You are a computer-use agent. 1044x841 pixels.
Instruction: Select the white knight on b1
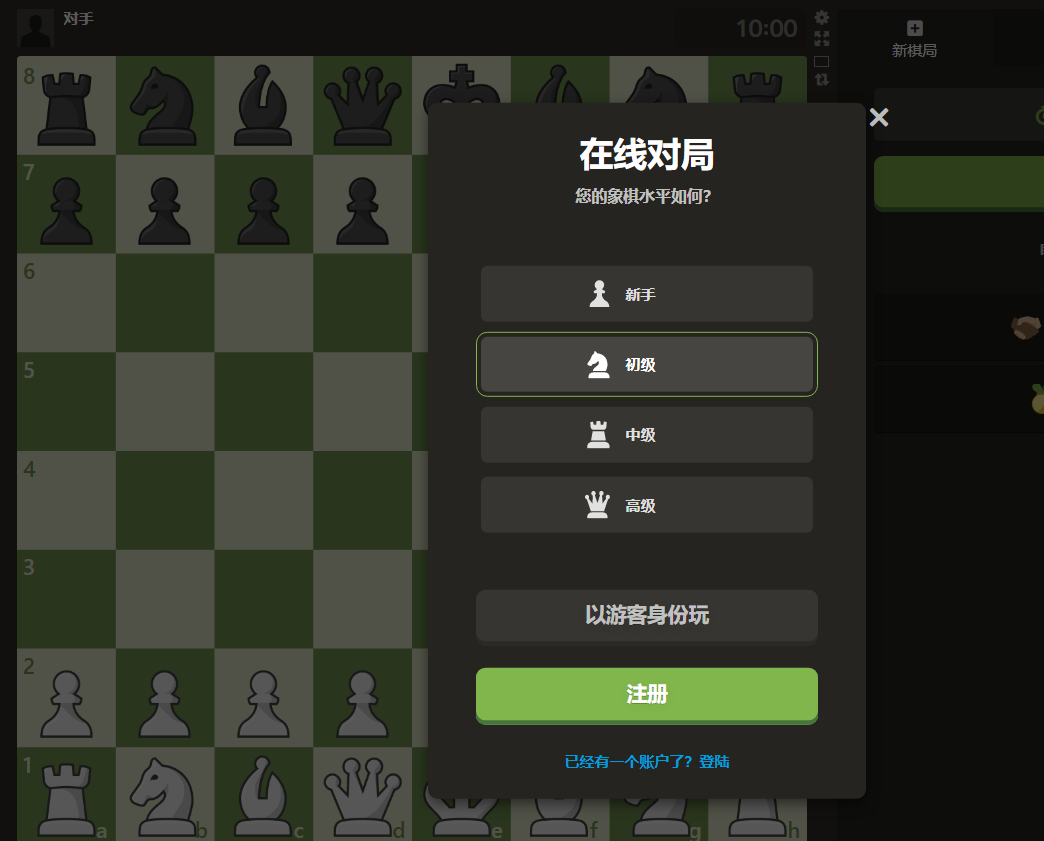click(164, 797)
